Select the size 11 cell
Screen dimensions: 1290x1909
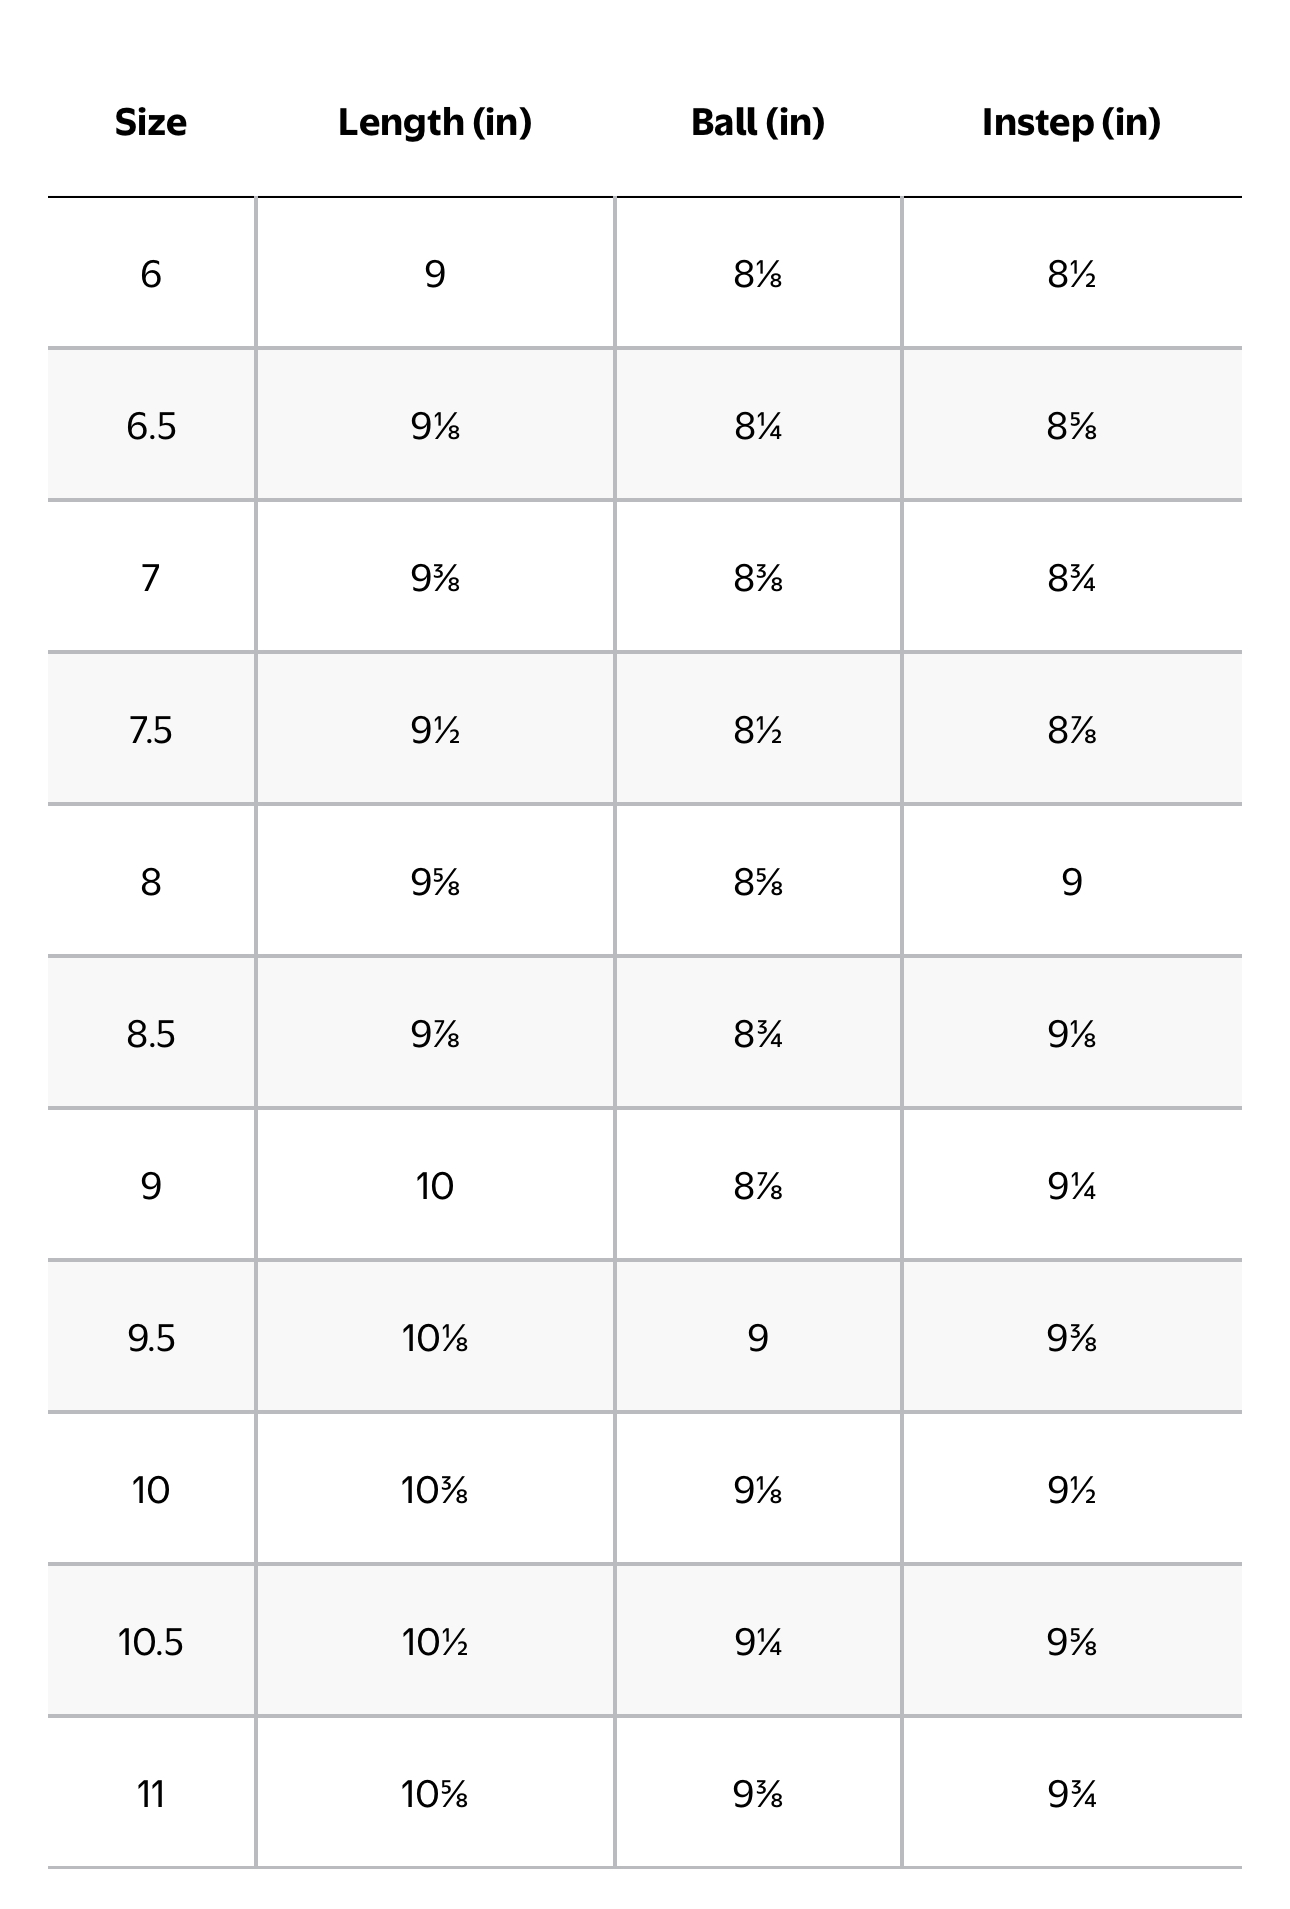[151, 1794]
